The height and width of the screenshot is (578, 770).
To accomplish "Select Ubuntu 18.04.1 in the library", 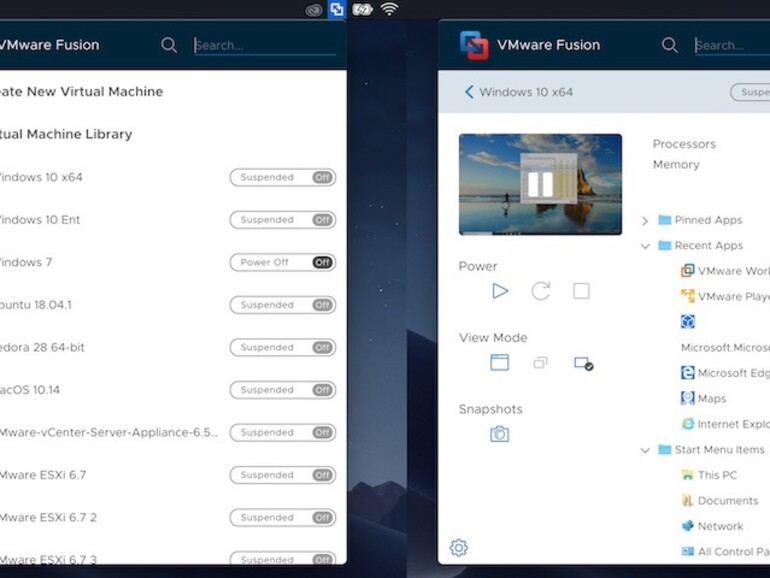I will pos(36,304).
